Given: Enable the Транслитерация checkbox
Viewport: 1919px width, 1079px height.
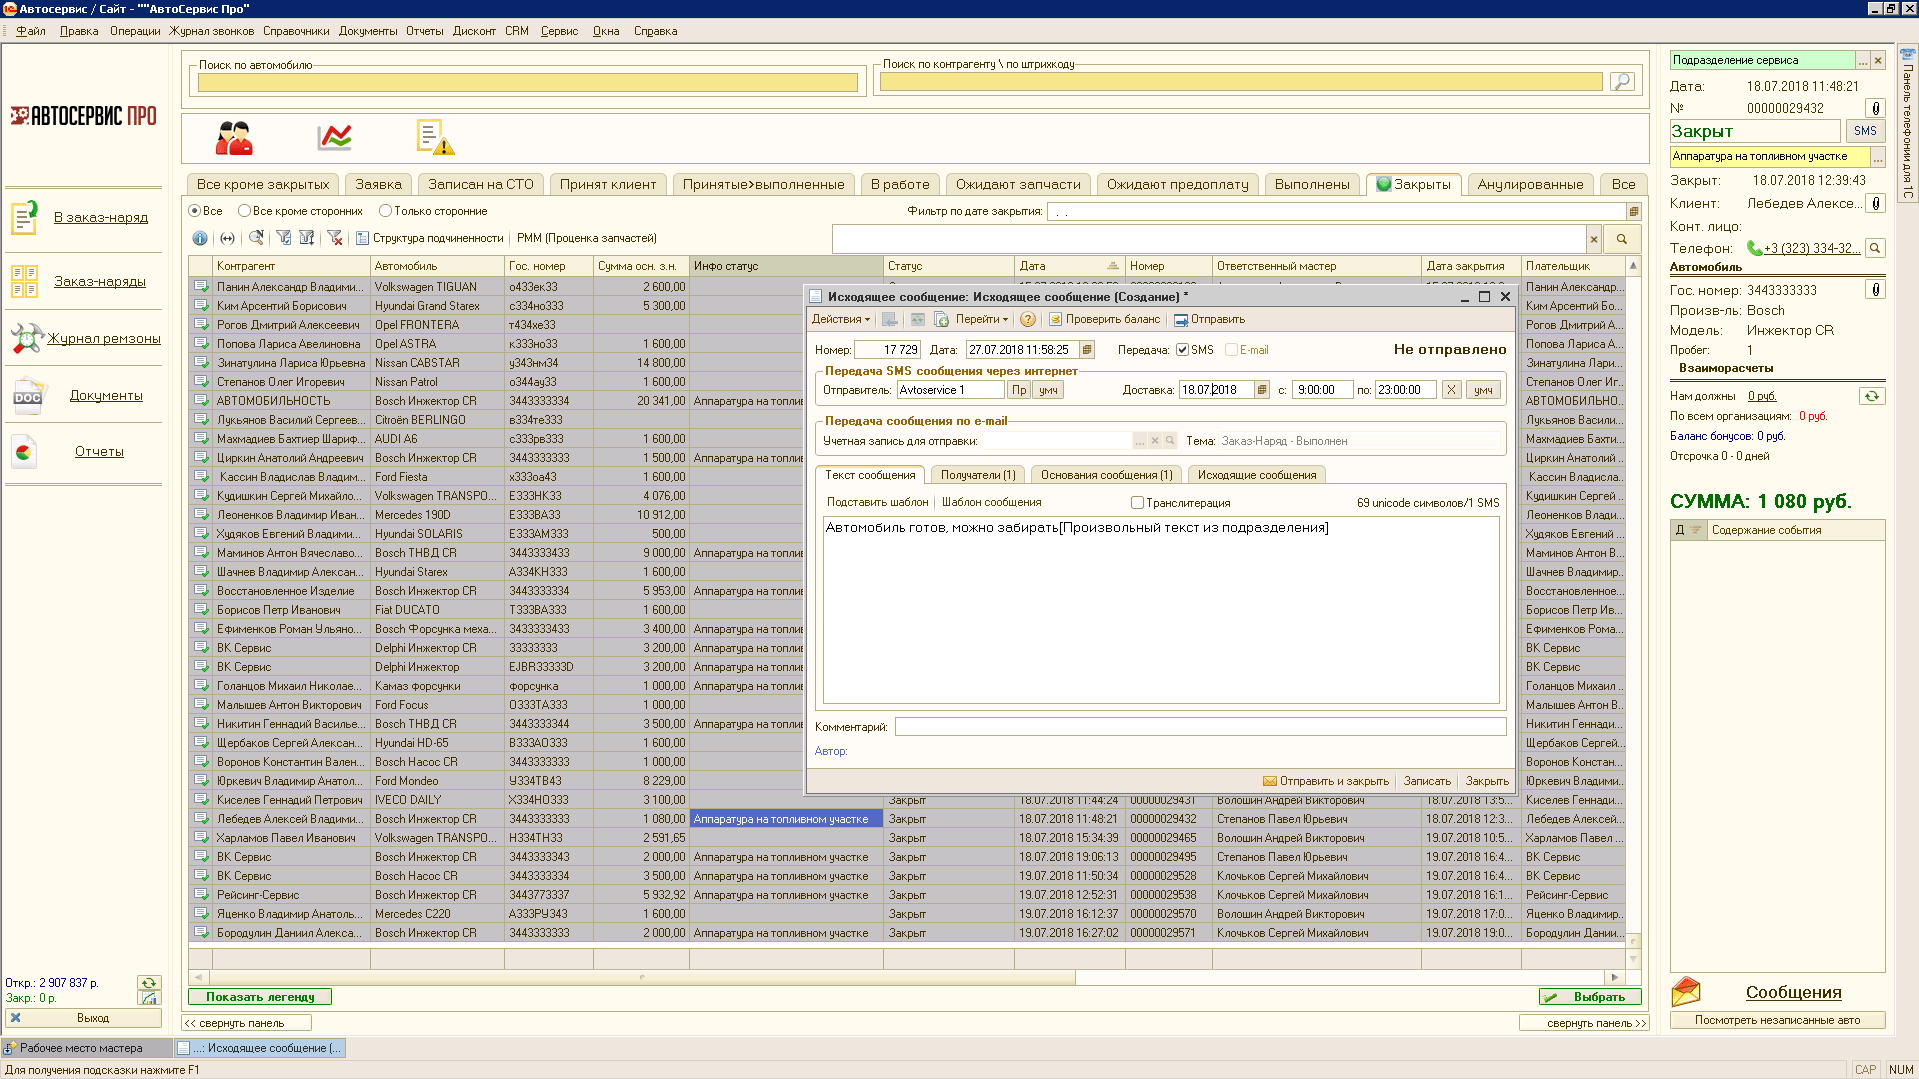Looking at the screenshot, I should [x=1137, y=503].
